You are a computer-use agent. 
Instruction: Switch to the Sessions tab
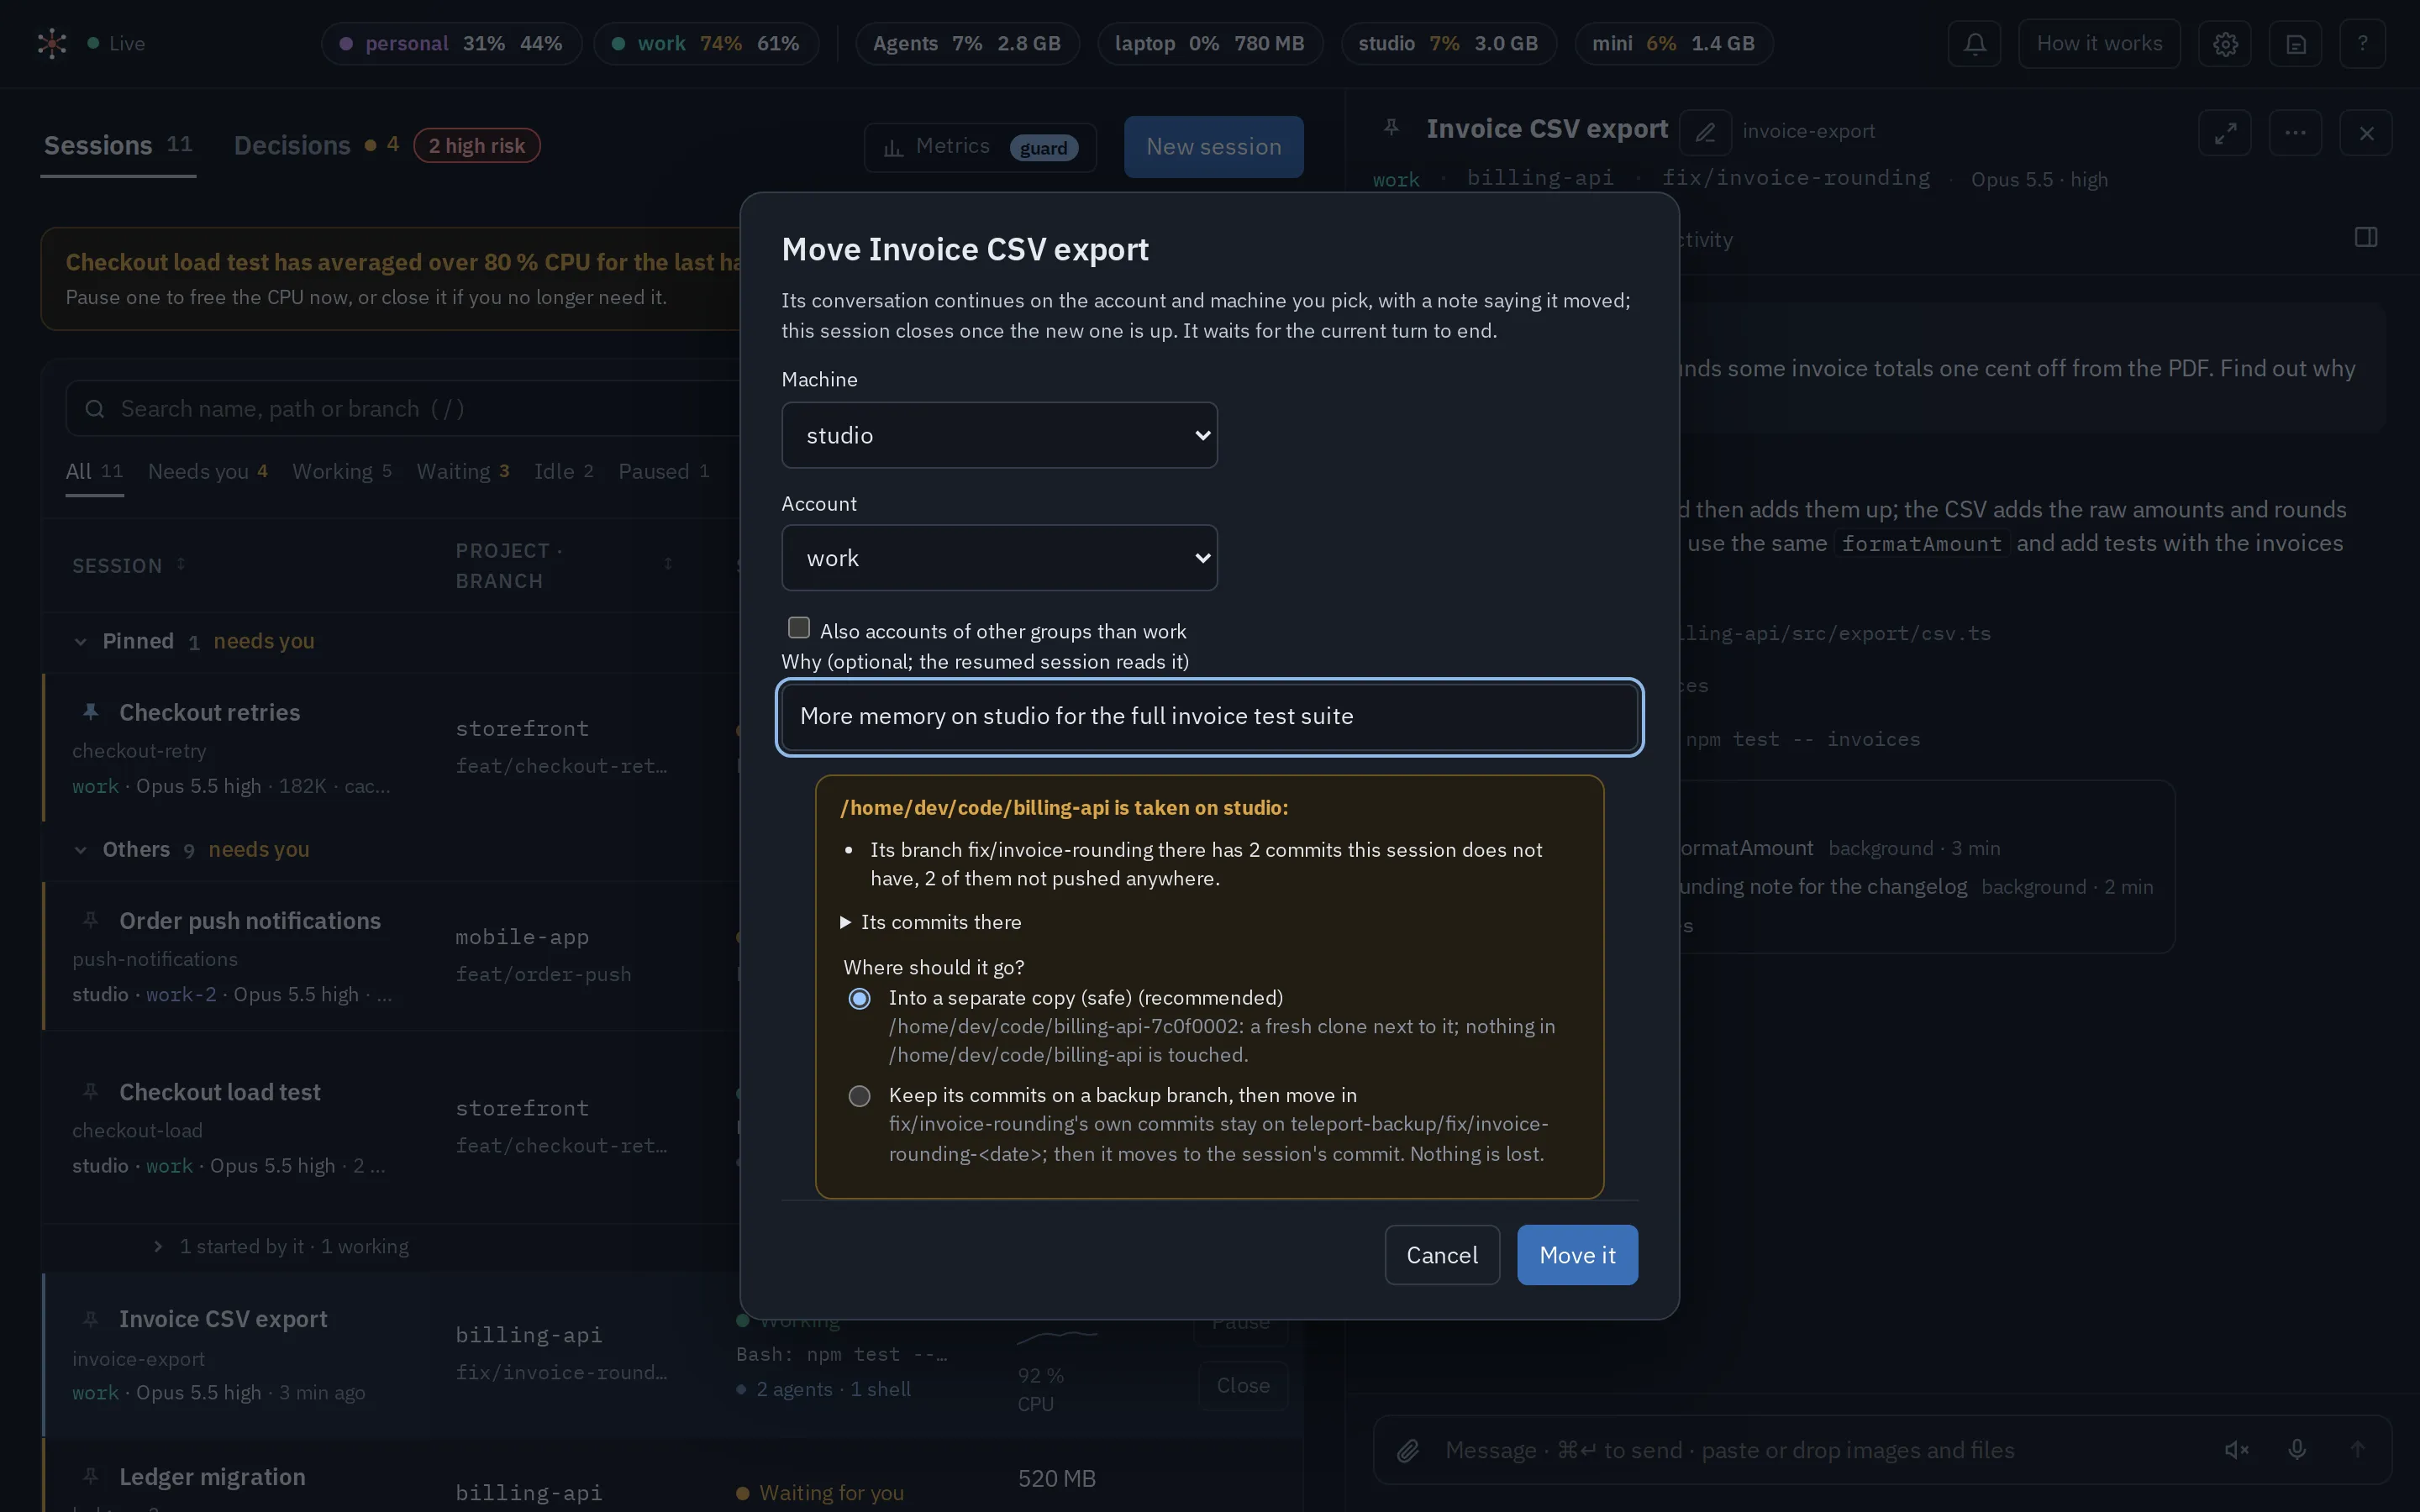(118, 146)
